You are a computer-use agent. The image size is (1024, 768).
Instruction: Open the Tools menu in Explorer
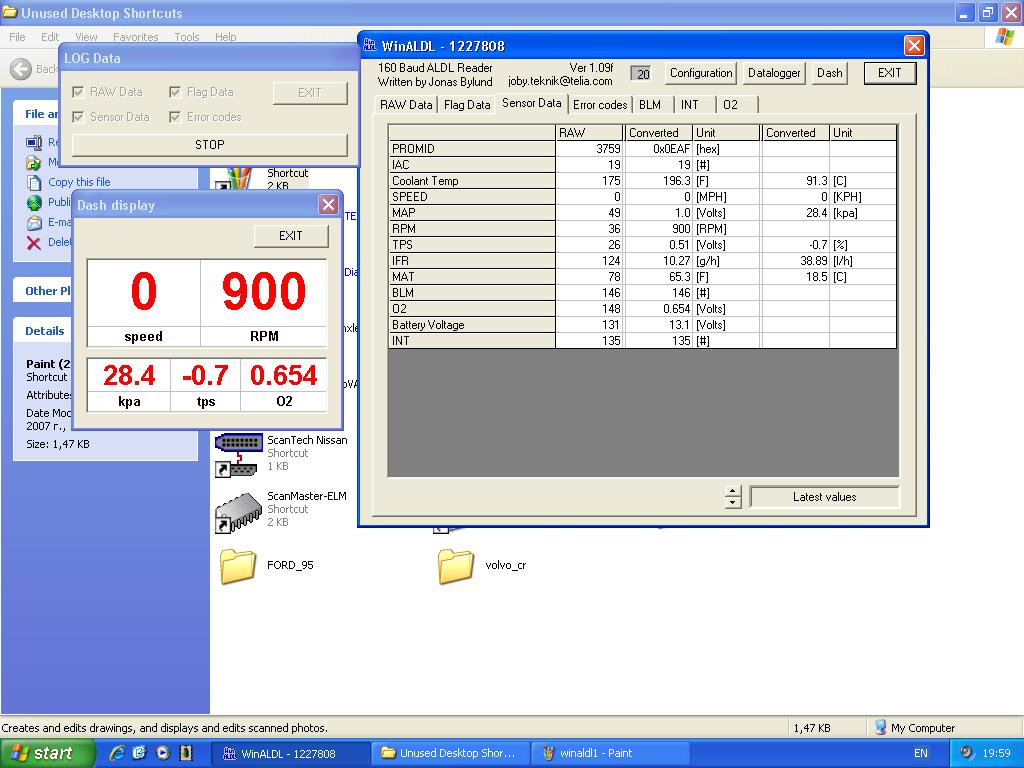point(187,37)
